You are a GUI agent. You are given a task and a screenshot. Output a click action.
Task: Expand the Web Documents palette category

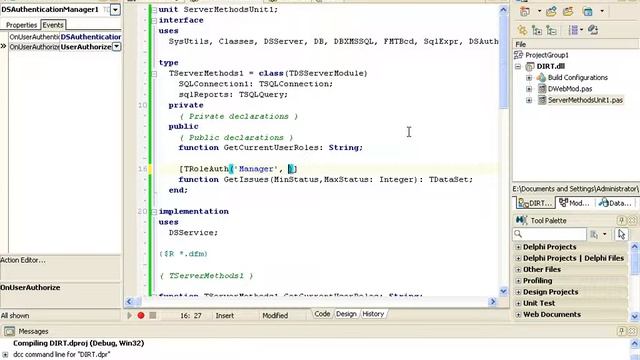click(518, 315)
